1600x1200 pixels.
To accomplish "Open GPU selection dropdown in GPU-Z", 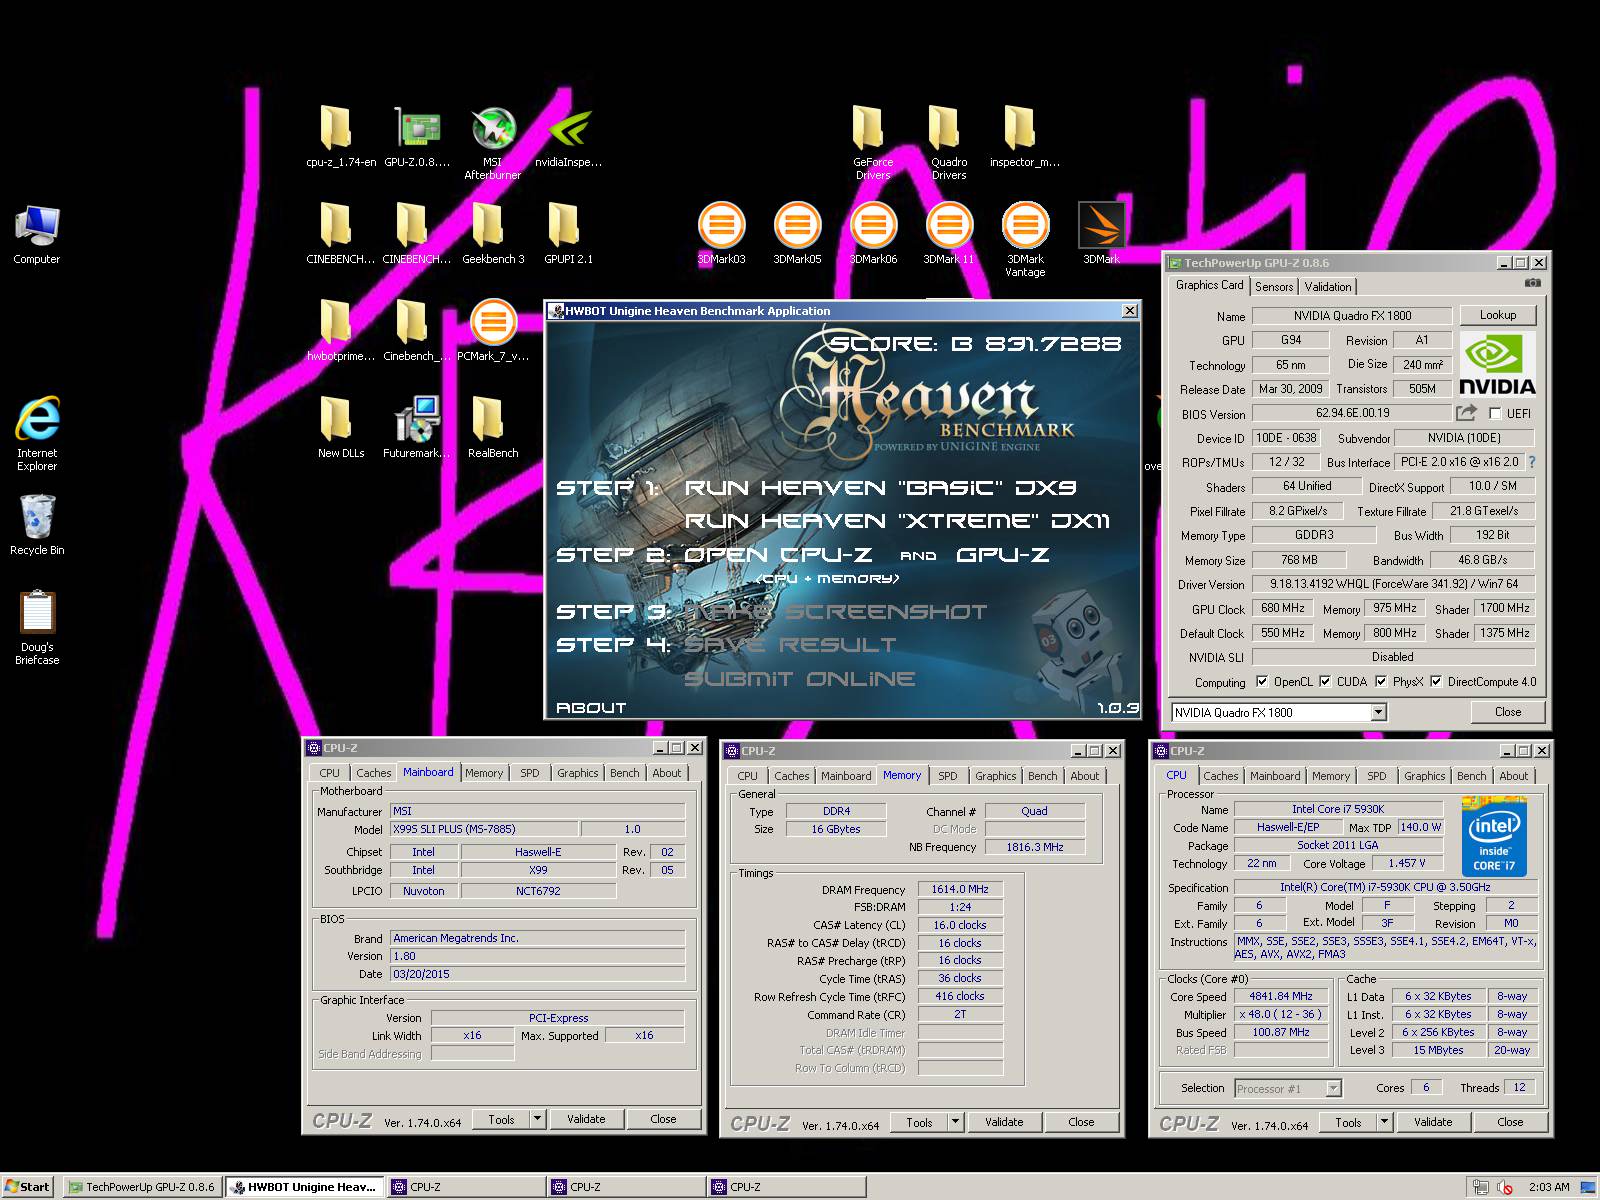I will [x=1379, y=712].
